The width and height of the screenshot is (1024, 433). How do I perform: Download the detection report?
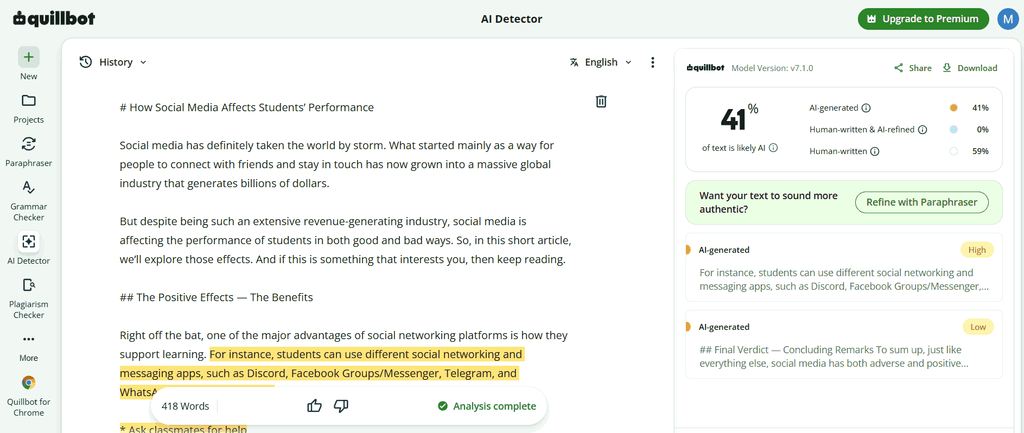pos(970,68)
